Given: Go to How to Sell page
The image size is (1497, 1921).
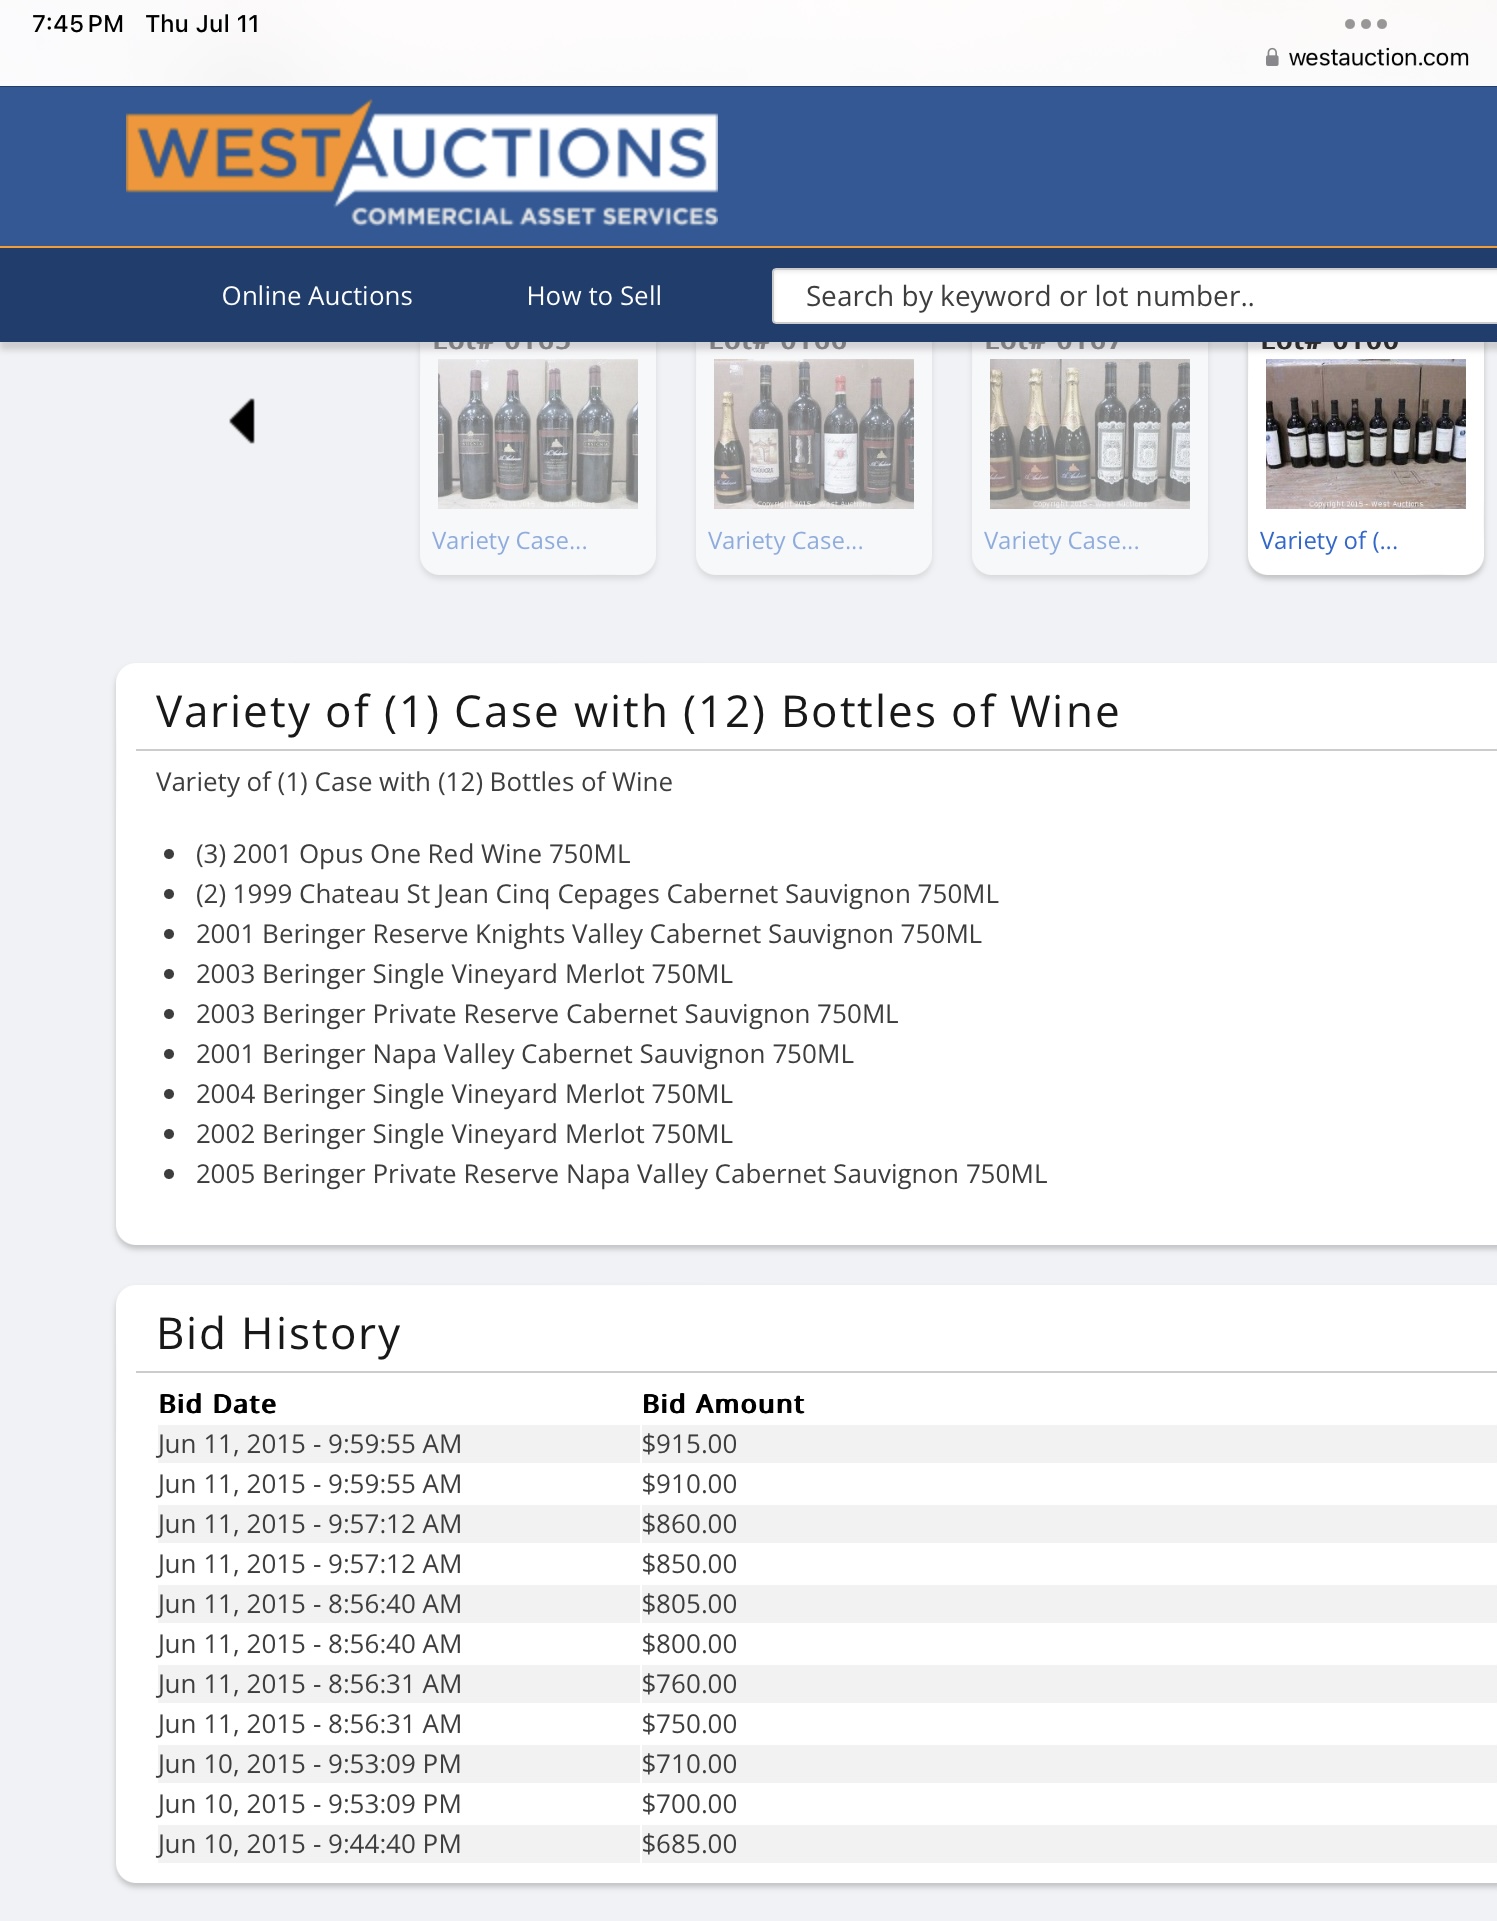Looking at the screenshot, I should click(594, 296).
